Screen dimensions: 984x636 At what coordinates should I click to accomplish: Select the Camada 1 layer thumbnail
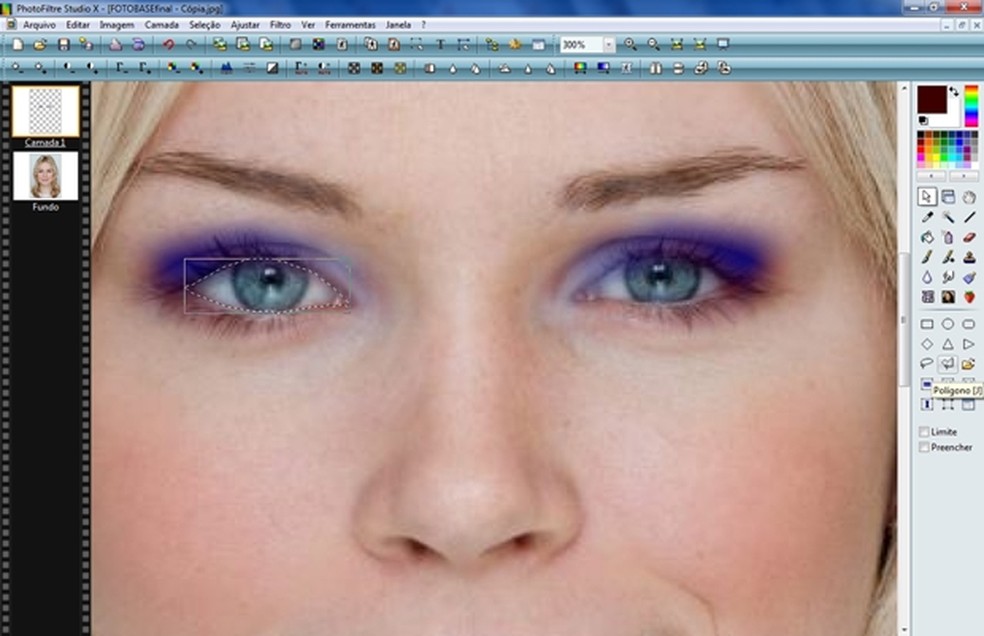coord(45,111)
